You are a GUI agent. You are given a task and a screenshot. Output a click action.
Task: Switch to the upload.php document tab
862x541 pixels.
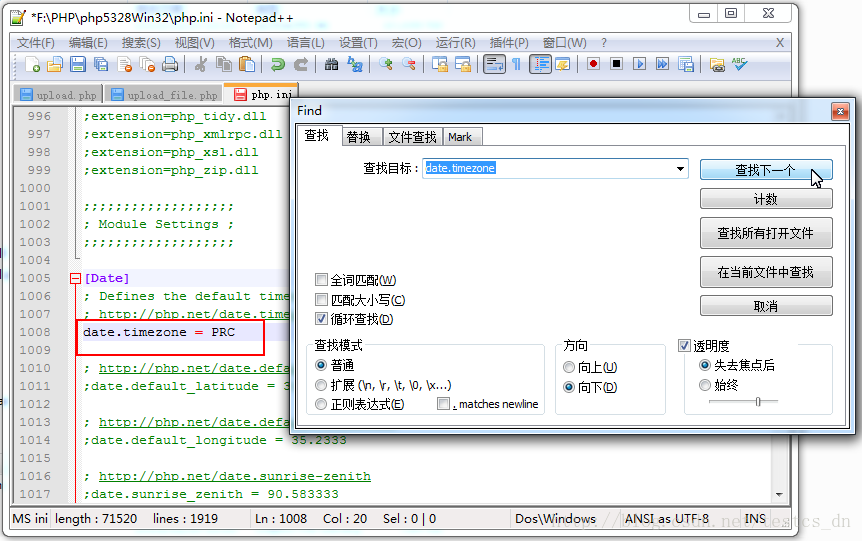[x=59, y=95]
